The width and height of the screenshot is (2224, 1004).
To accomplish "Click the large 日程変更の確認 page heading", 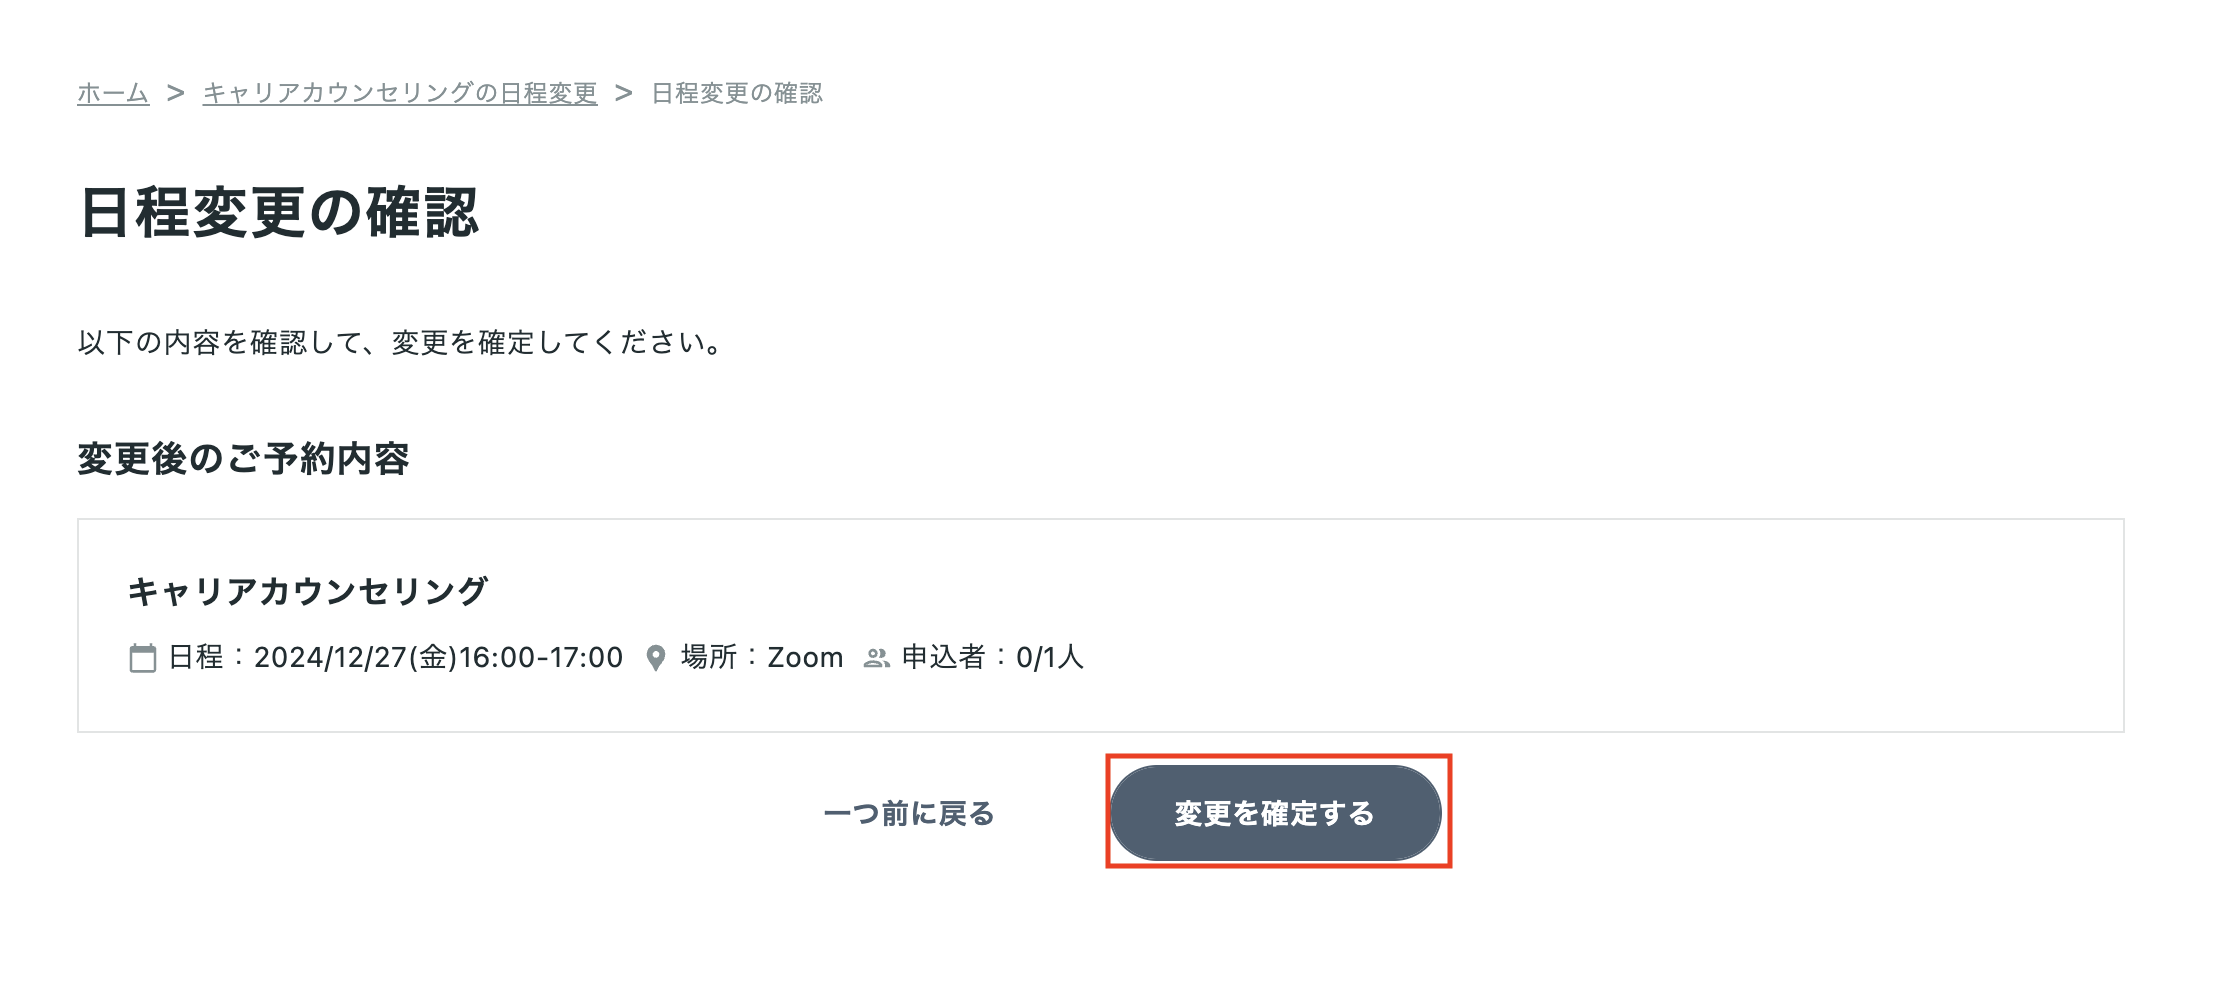I will 279,213.
